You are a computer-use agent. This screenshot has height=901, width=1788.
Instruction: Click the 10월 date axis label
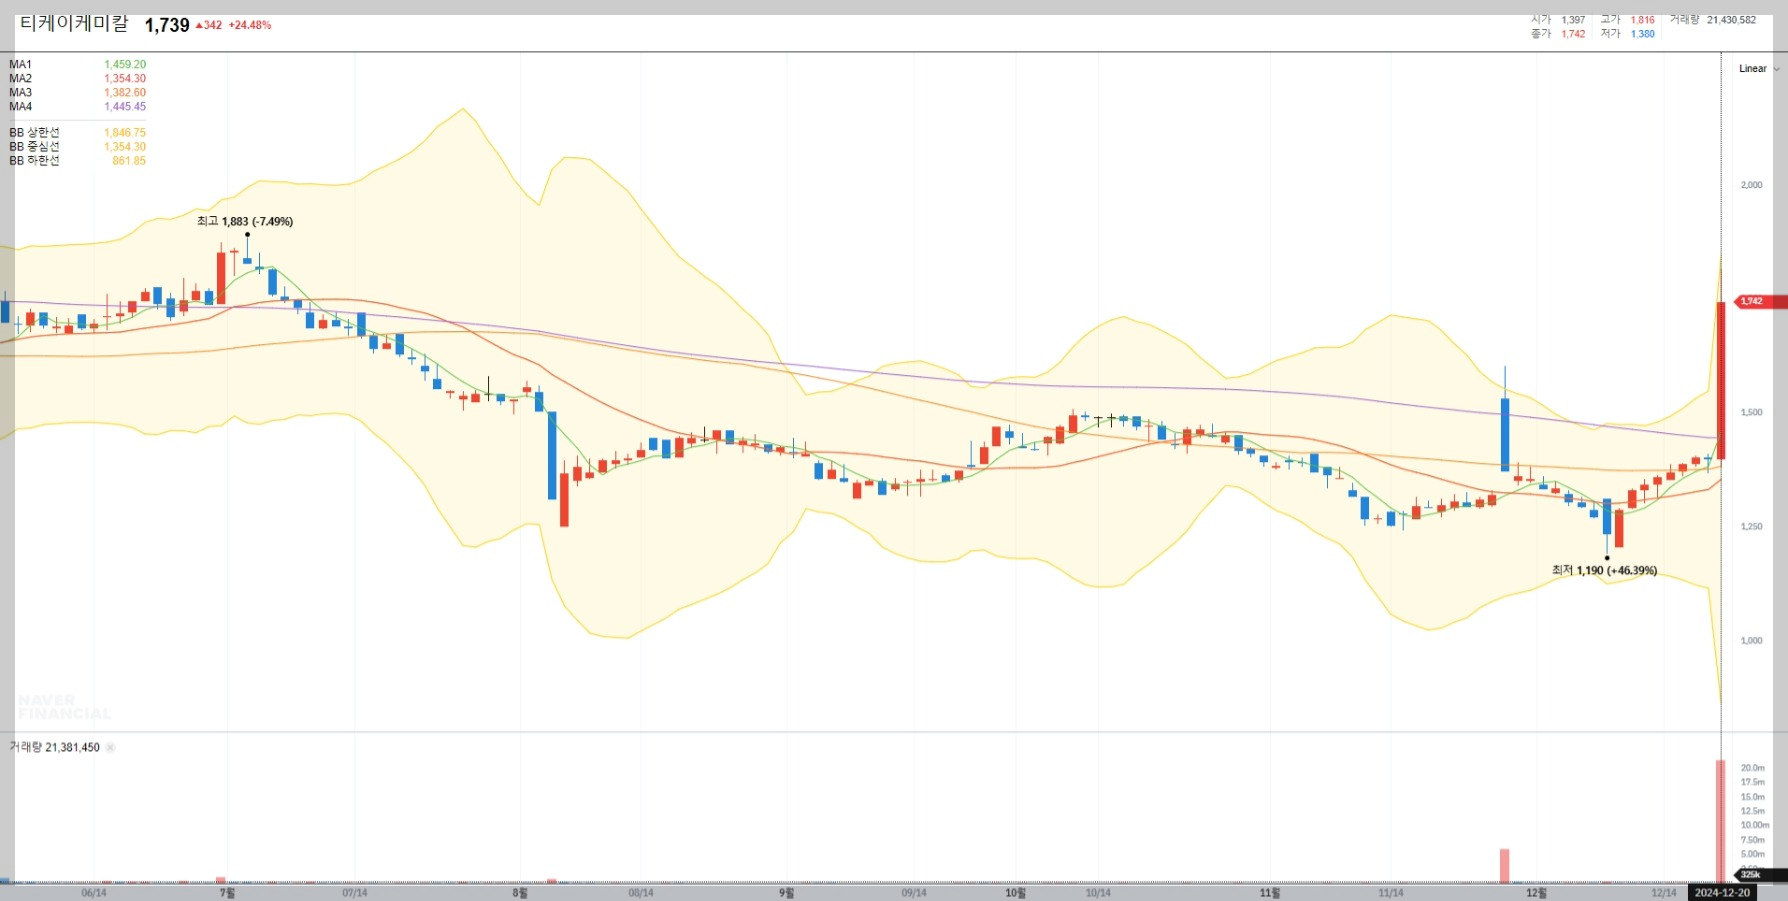tap(1015, 893)
